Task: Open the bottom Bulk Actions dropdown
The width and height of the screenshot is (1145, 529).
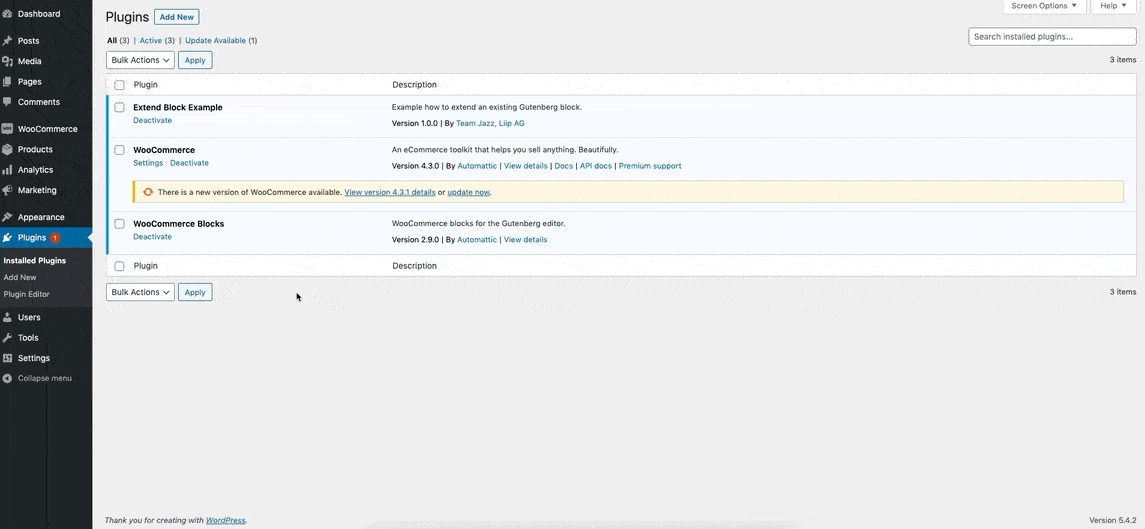Action: [x=140, y=292]
